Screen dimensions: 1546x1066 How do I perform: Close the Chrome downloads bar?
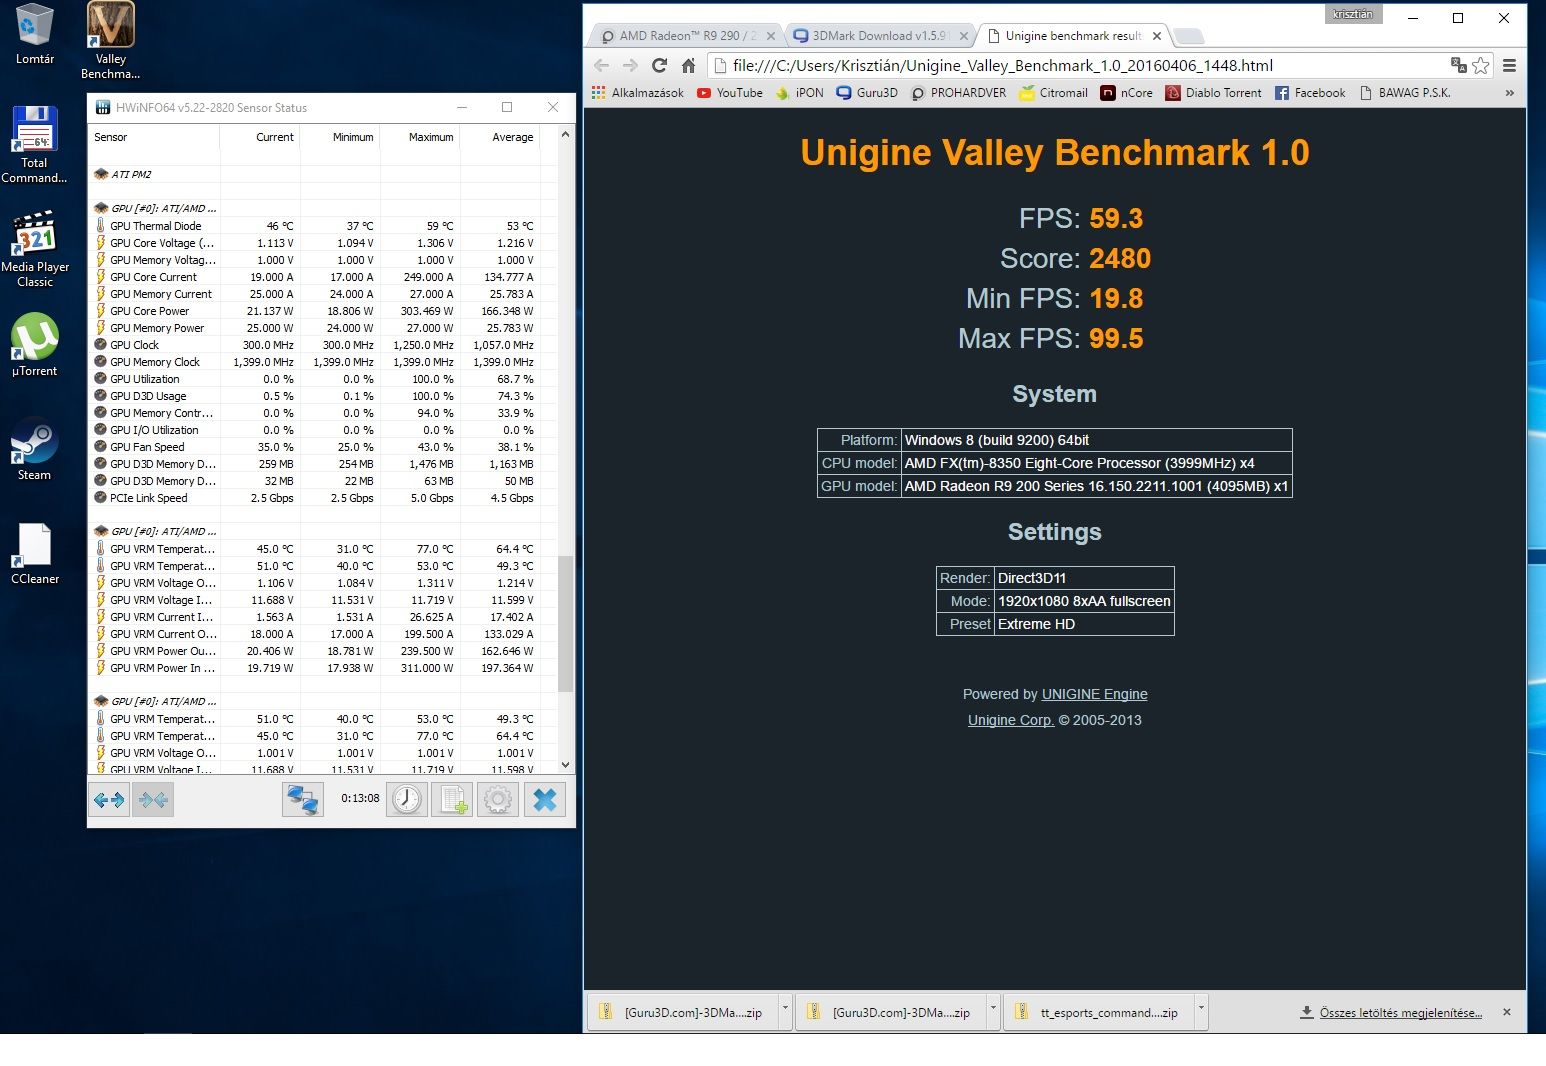point(1507,1012)
